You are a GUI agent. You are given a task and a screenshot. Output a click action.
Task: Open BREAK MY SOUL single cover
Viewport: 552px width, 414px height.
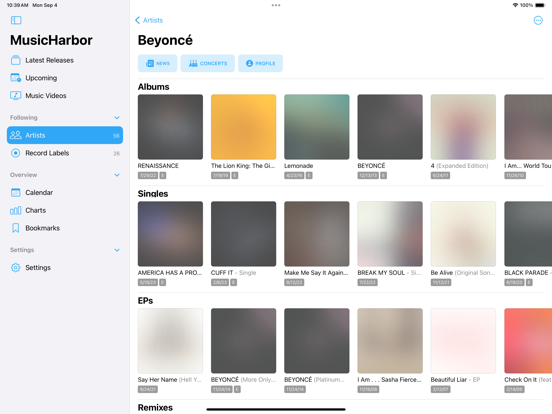[390, 234]
